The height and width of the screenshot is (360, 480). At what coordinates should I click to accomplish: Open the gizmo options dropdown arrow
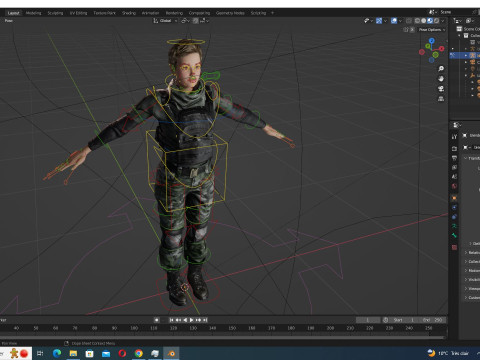pyautogui.click(x=385, y=21)
